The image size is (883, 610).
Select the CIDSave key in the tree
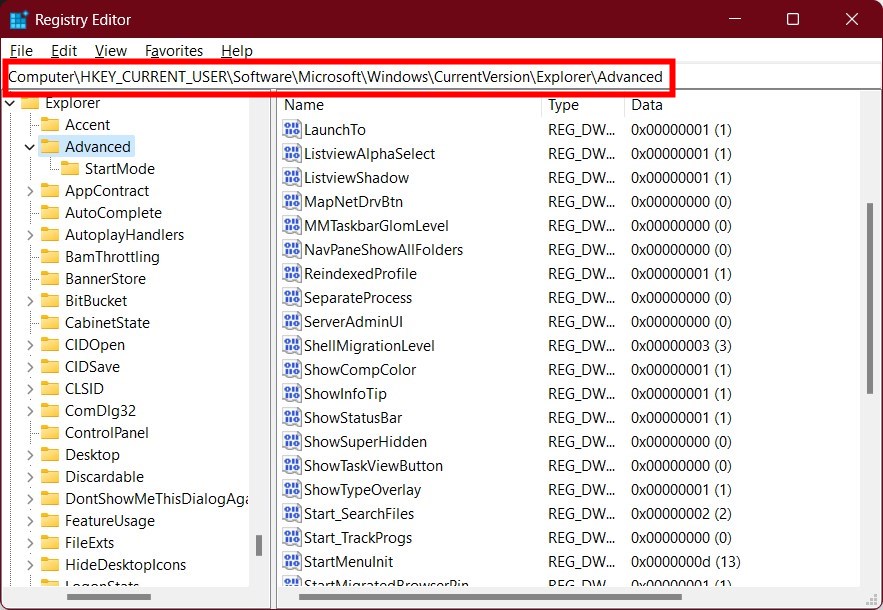(x=92, y=367)
